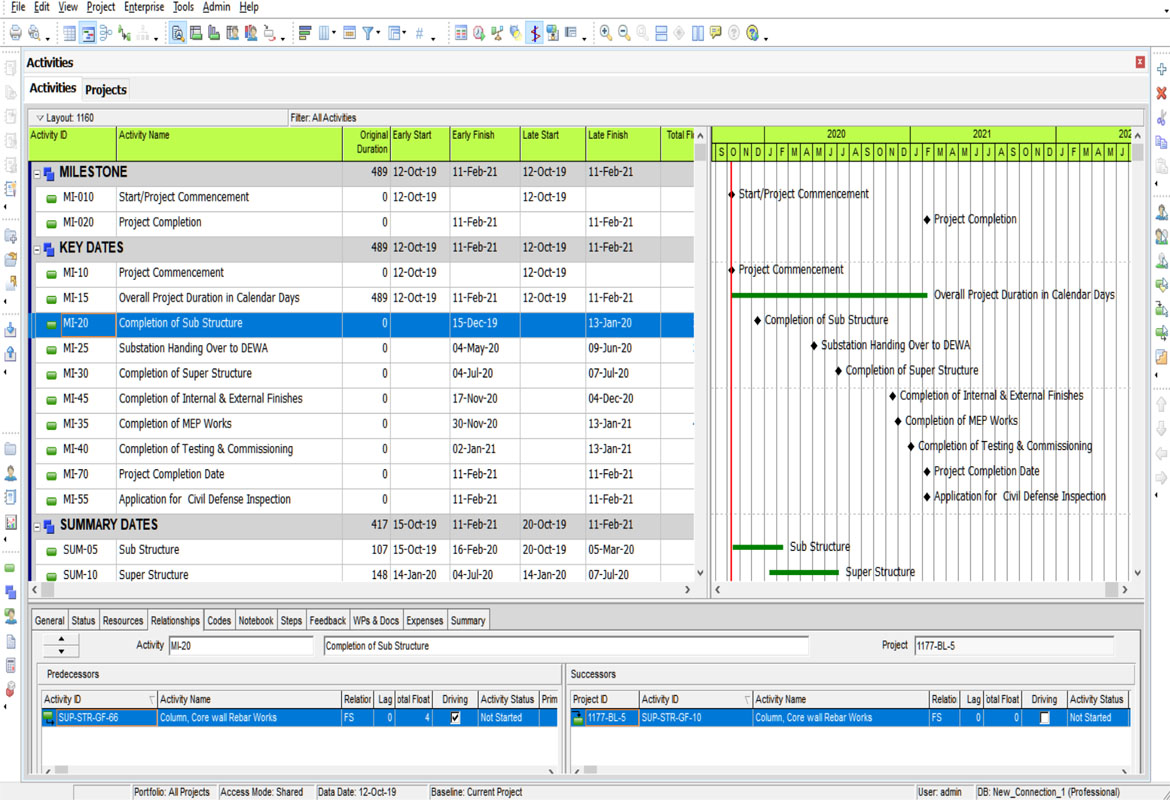Toggle Driving checkbox for SUP-STR-GF-10 successor

[1045, 718]
